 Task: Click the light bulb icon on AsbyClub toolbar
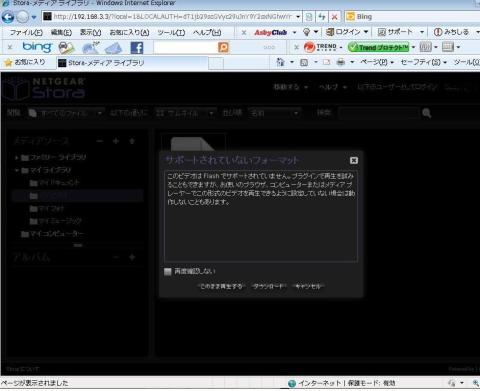pyautogui.click(x=306, y=32)
